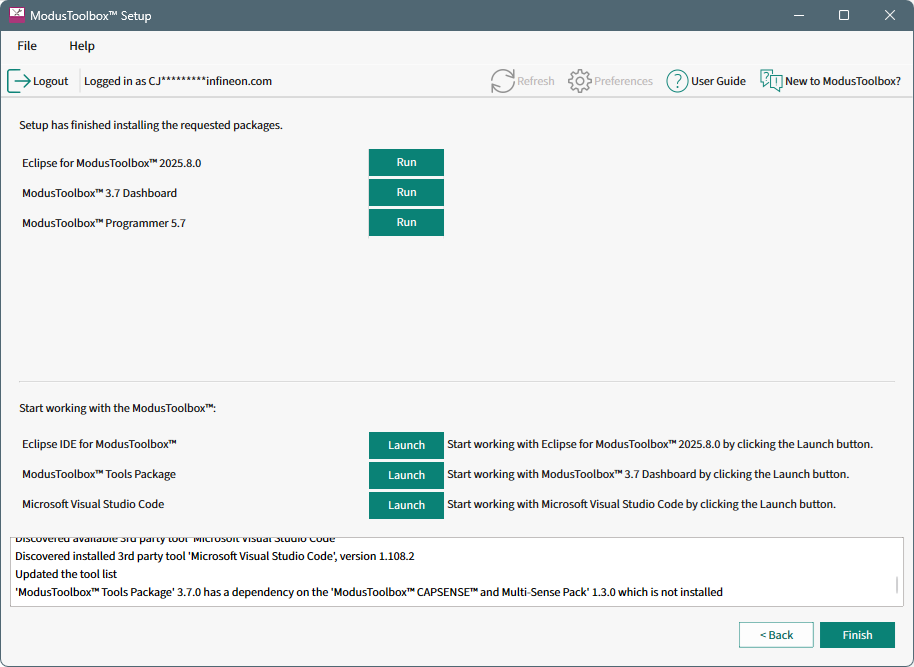The height and width of the screenshot is (667, 914).
Task: Minimize the ModusToolbox Setup window
Action: [799, 15]
